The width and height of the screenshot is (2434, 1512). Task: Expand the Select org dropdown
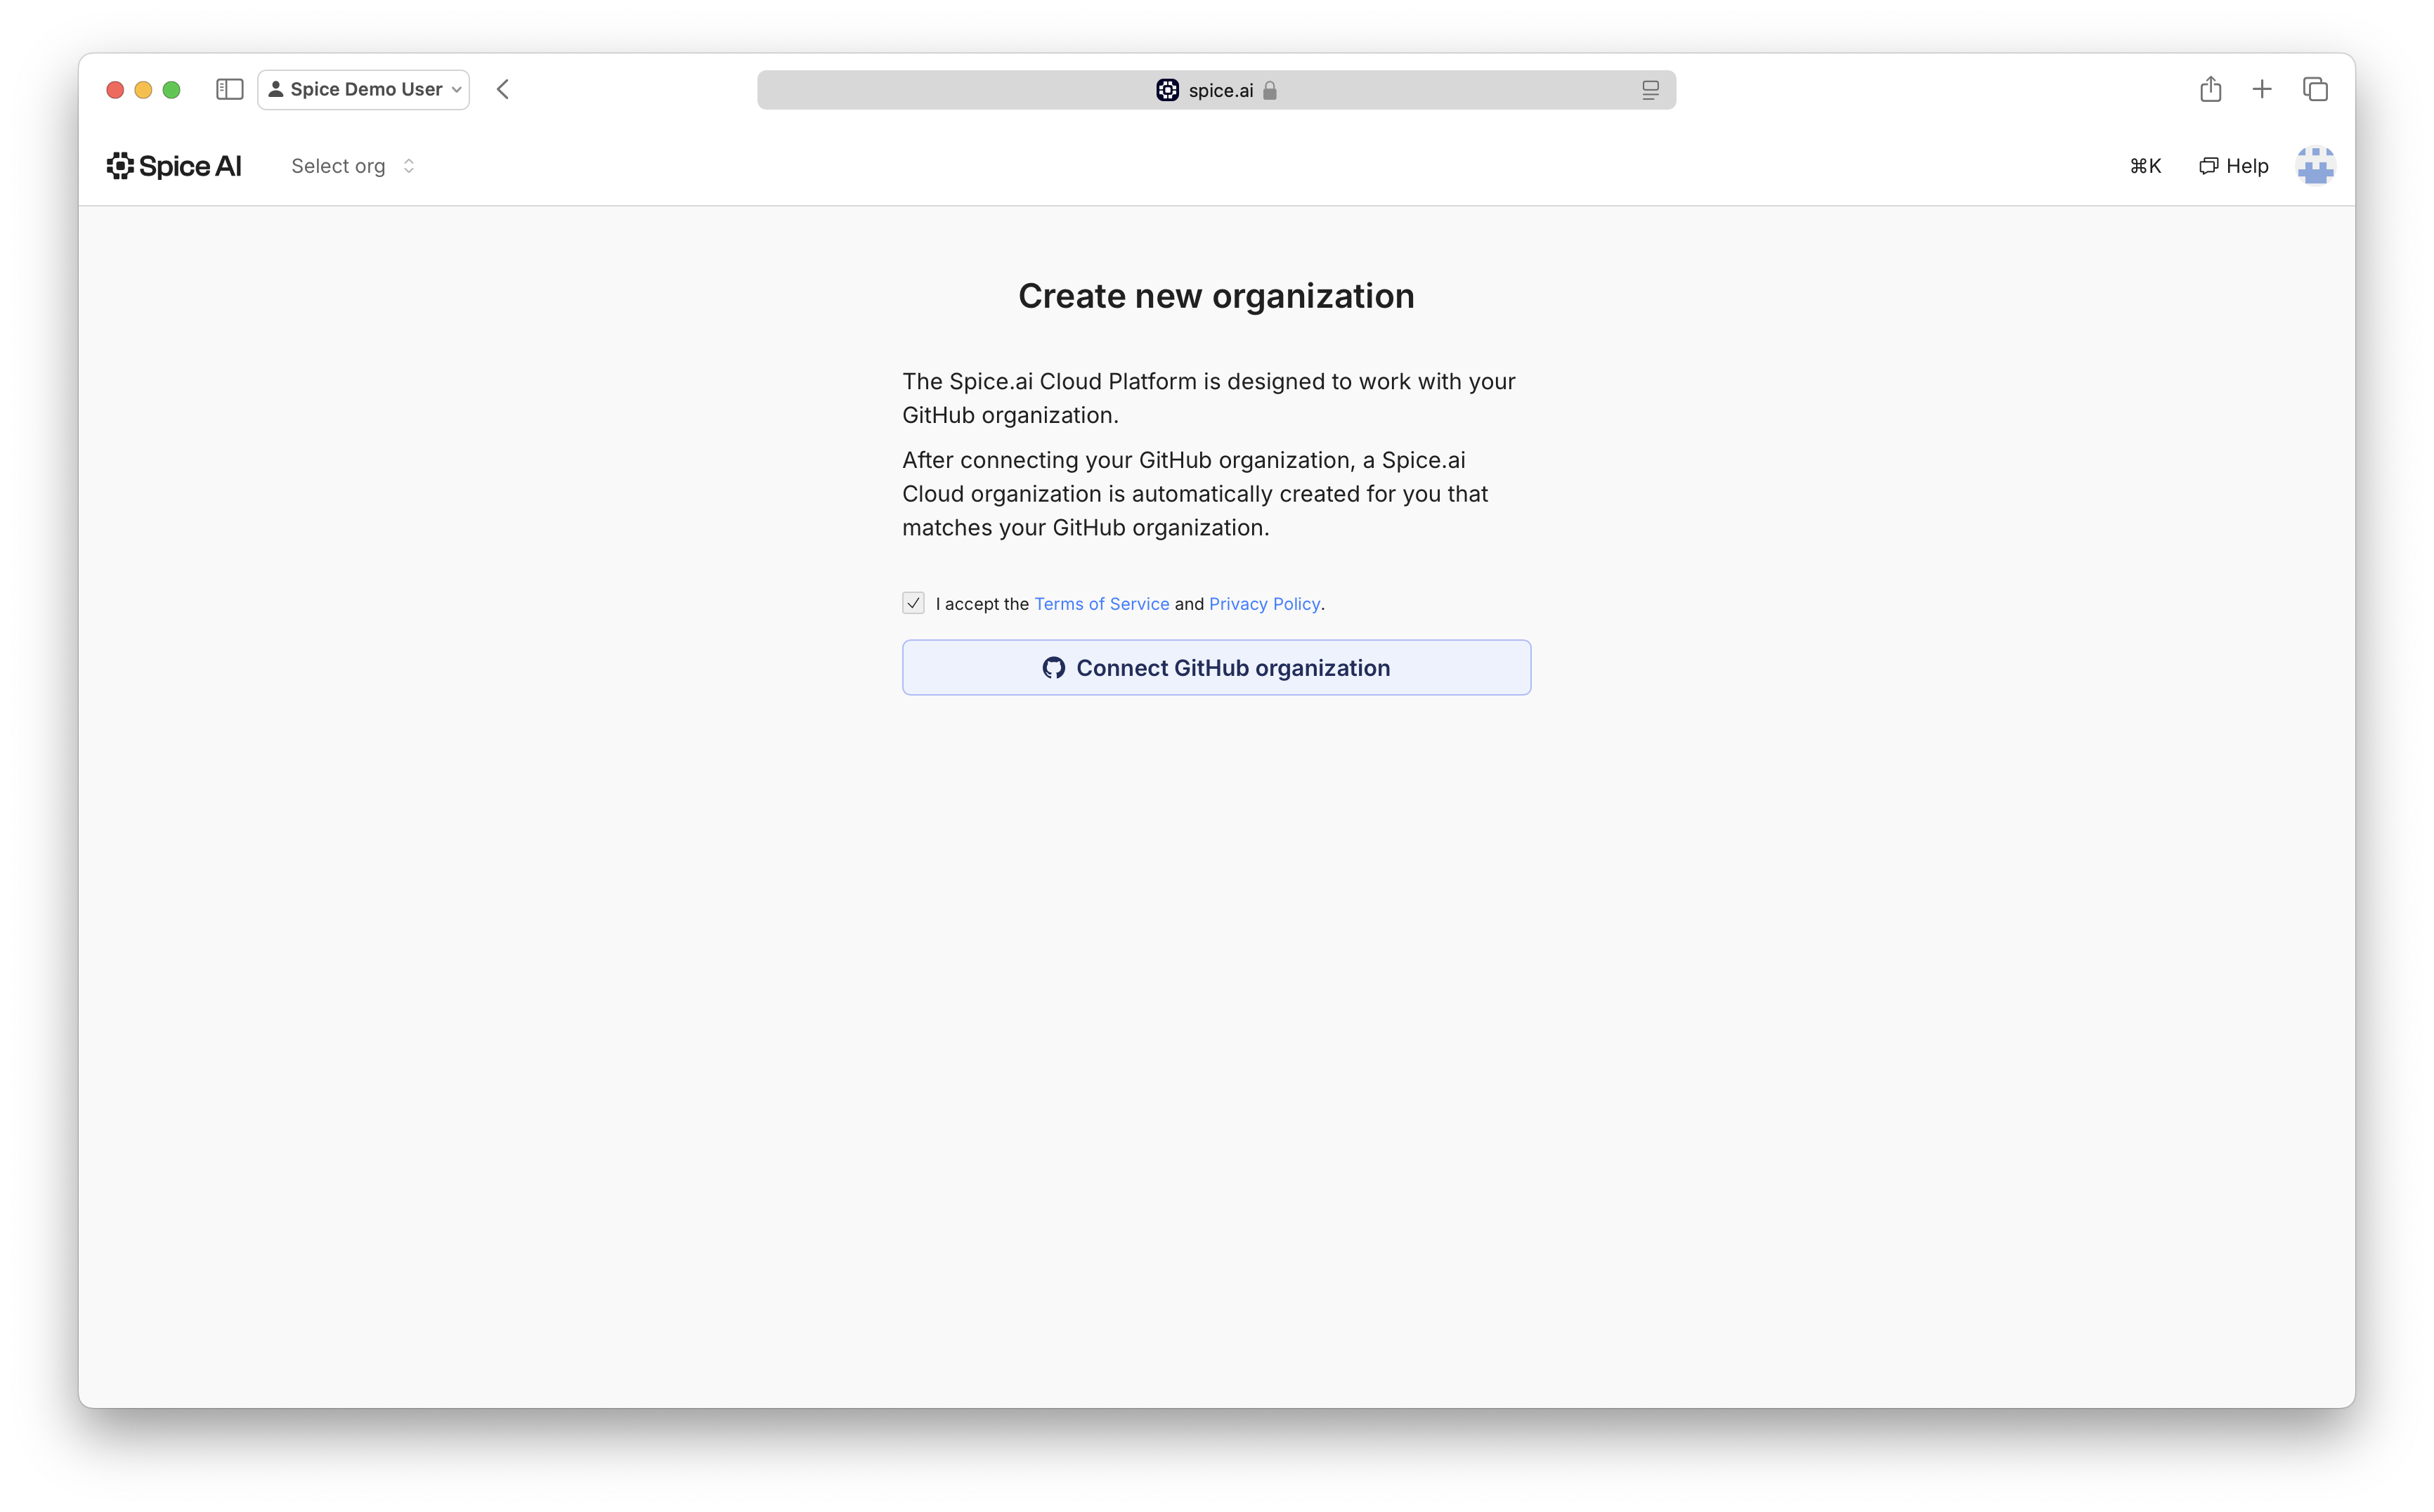coord(352,166)
